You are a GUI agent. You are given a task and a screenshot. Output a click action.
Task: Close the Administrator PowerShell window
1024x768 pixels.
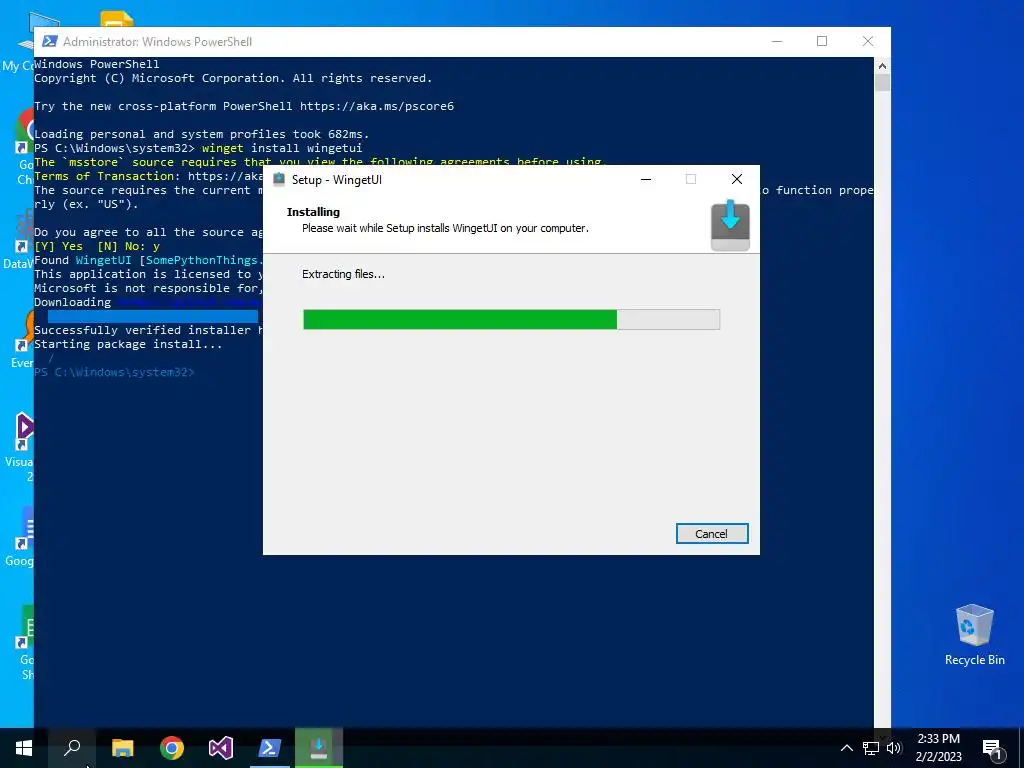coord(868,41)
